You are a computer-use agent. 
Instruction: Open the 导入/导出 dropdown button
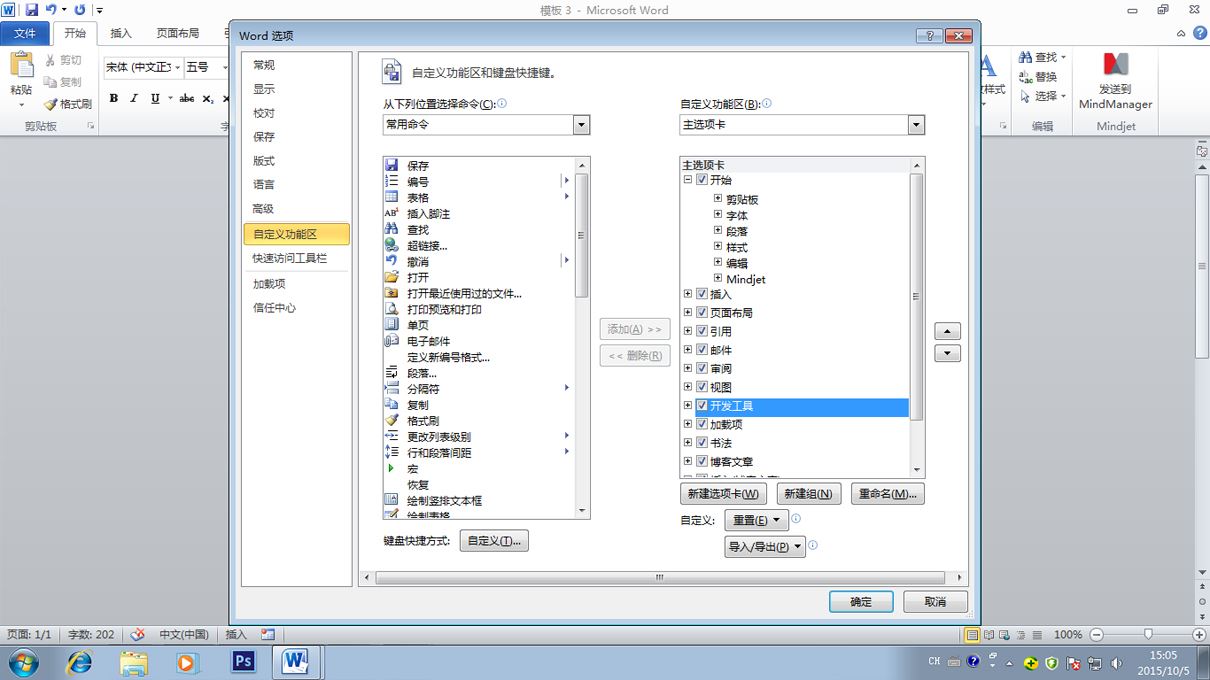(x=765, y=547)
